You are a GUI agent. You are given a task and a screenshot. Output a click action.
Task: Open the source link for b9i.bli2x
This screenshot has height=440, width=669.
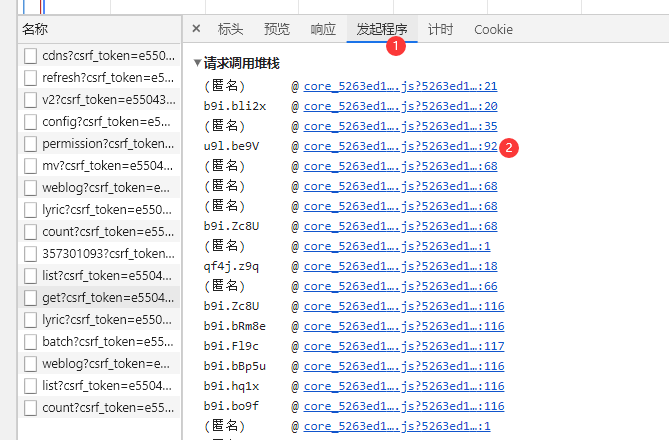pos(400,106)
